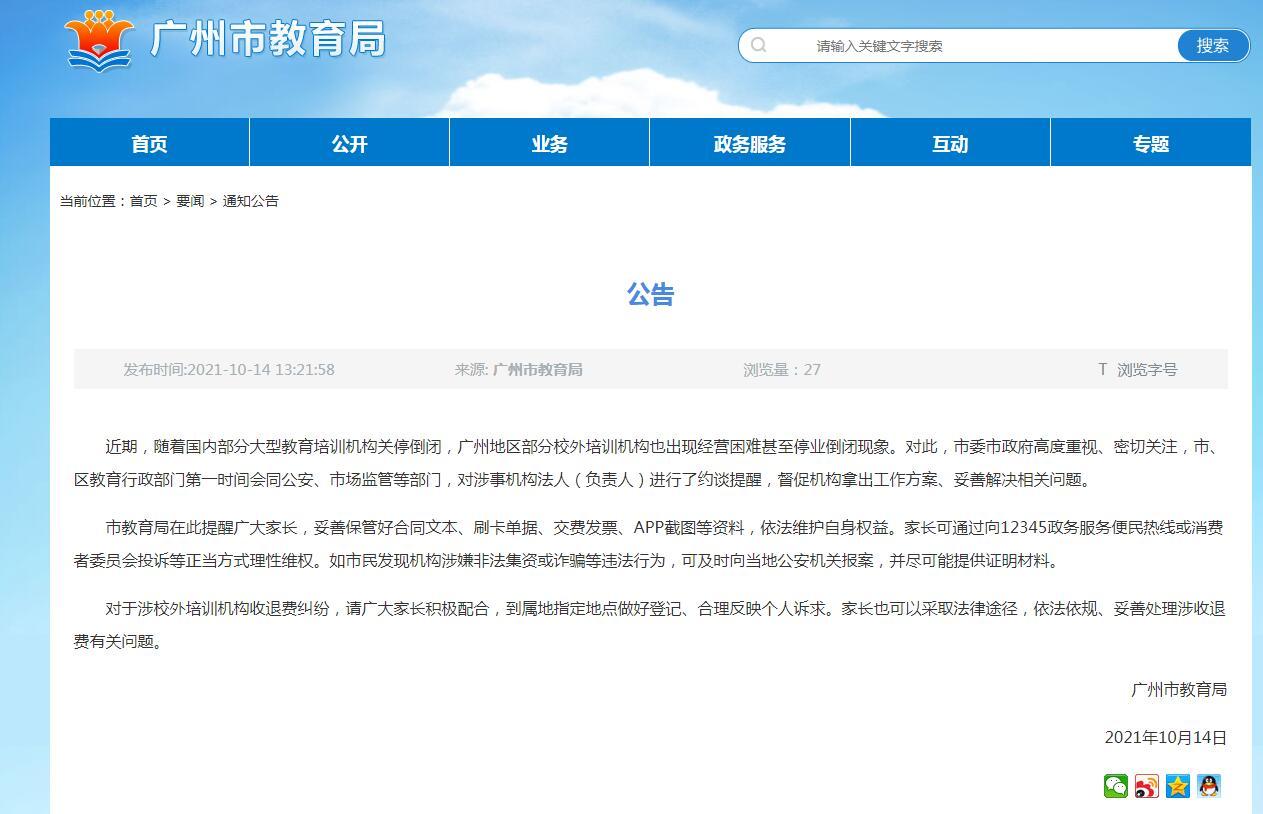The image size is (1263, 814).
Task: Open the 公开 navigation tab
Action: click(350, 143)
